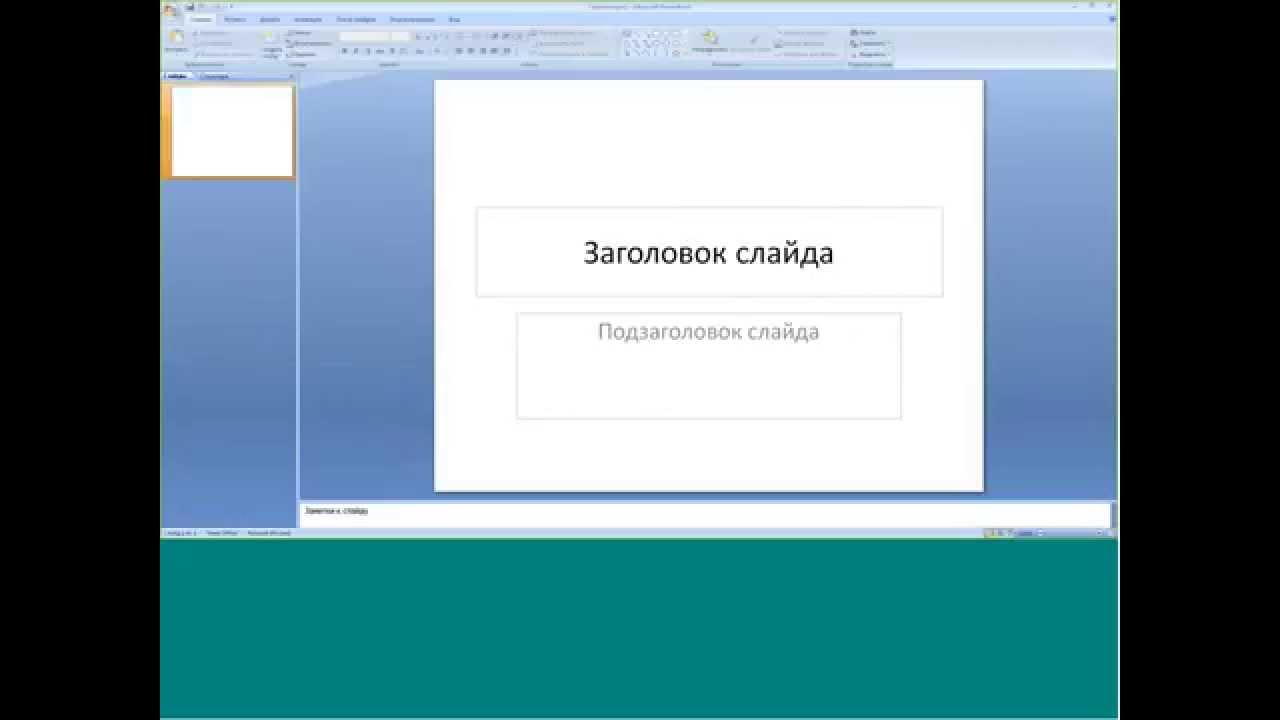Switch to the Вставка ribbon tab

coord(235,19)
